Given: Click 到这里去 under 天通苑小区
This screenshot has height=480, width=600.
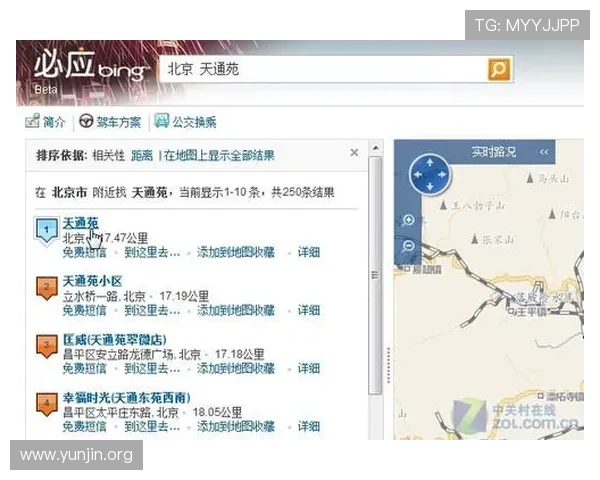Looking at the screenshot, I should pyautogui.click(x=152, y=310).
